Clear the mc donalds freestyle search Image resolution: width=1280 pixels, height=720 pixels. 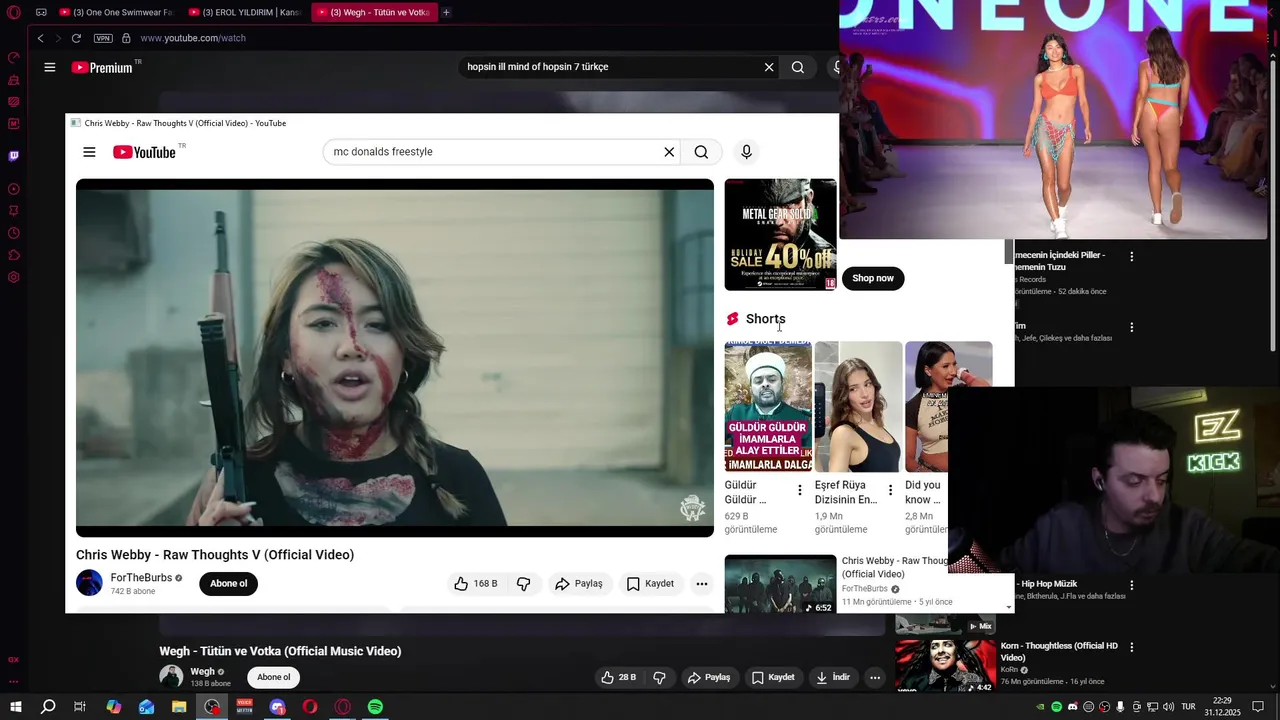[x=669, y=152]
